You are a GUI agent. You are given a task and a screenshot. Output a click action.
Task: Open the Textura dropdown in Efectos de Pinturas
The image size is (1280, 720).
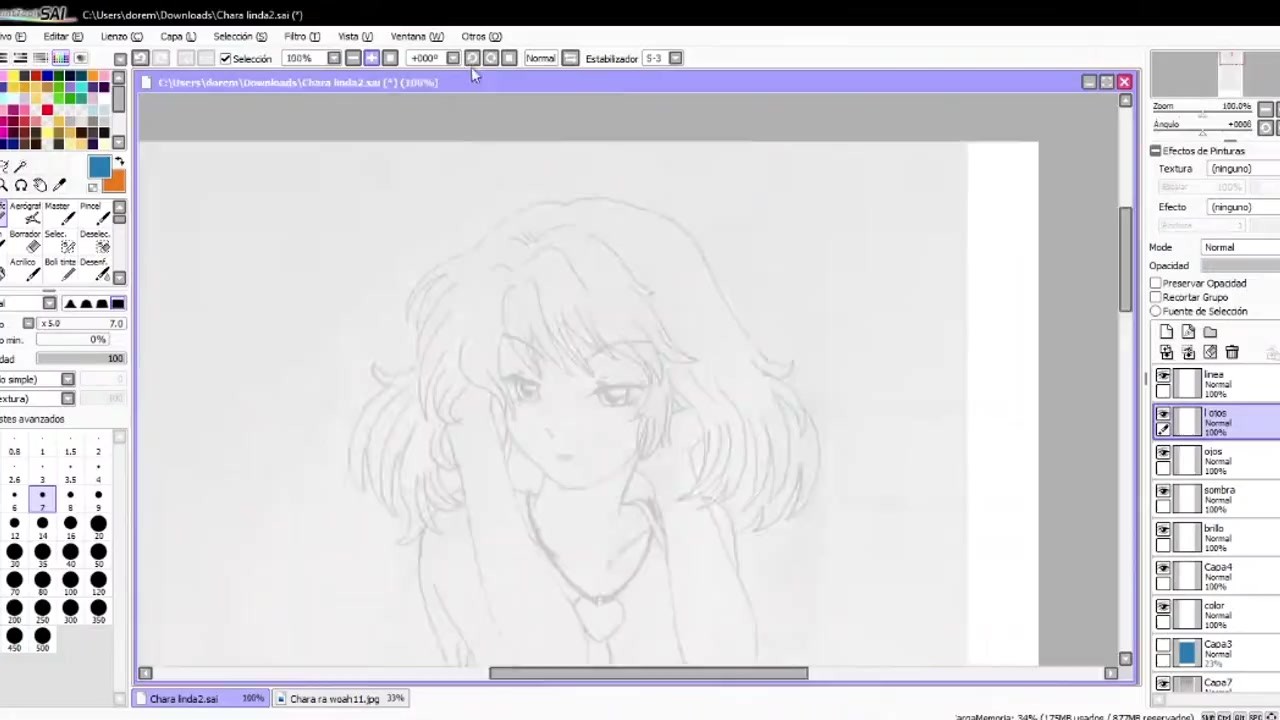coord(1242,169)
